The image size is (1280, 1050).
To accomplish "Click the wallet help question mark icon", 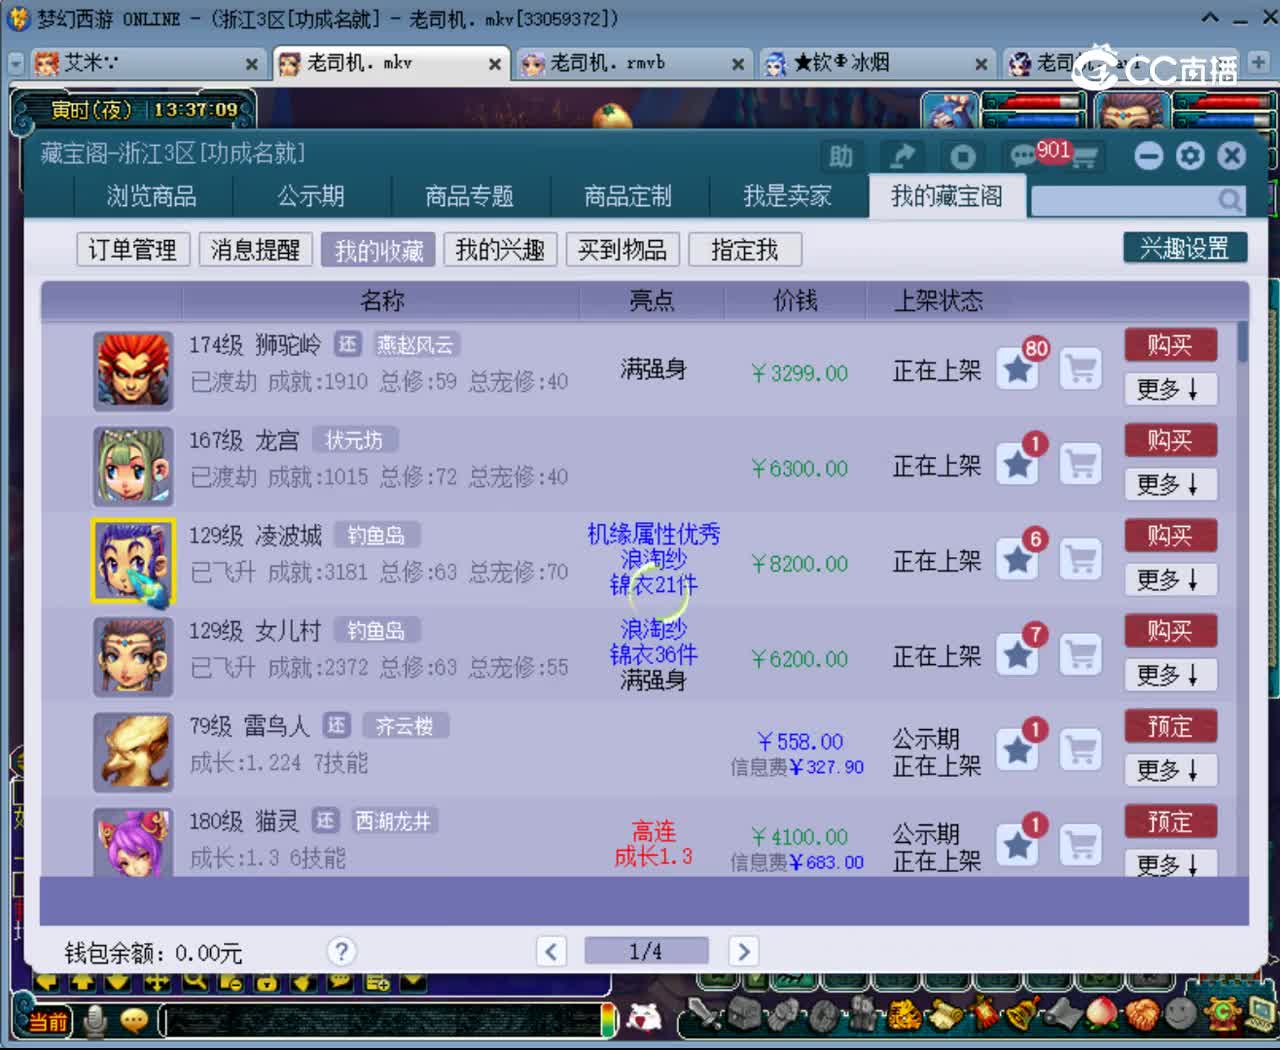I will pyautogui.click(x=342, y=951).
